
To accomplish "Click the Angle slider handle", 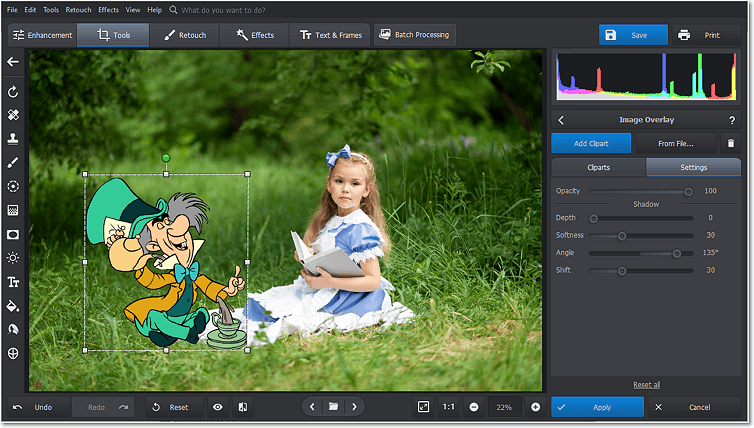I will (676, 253).
